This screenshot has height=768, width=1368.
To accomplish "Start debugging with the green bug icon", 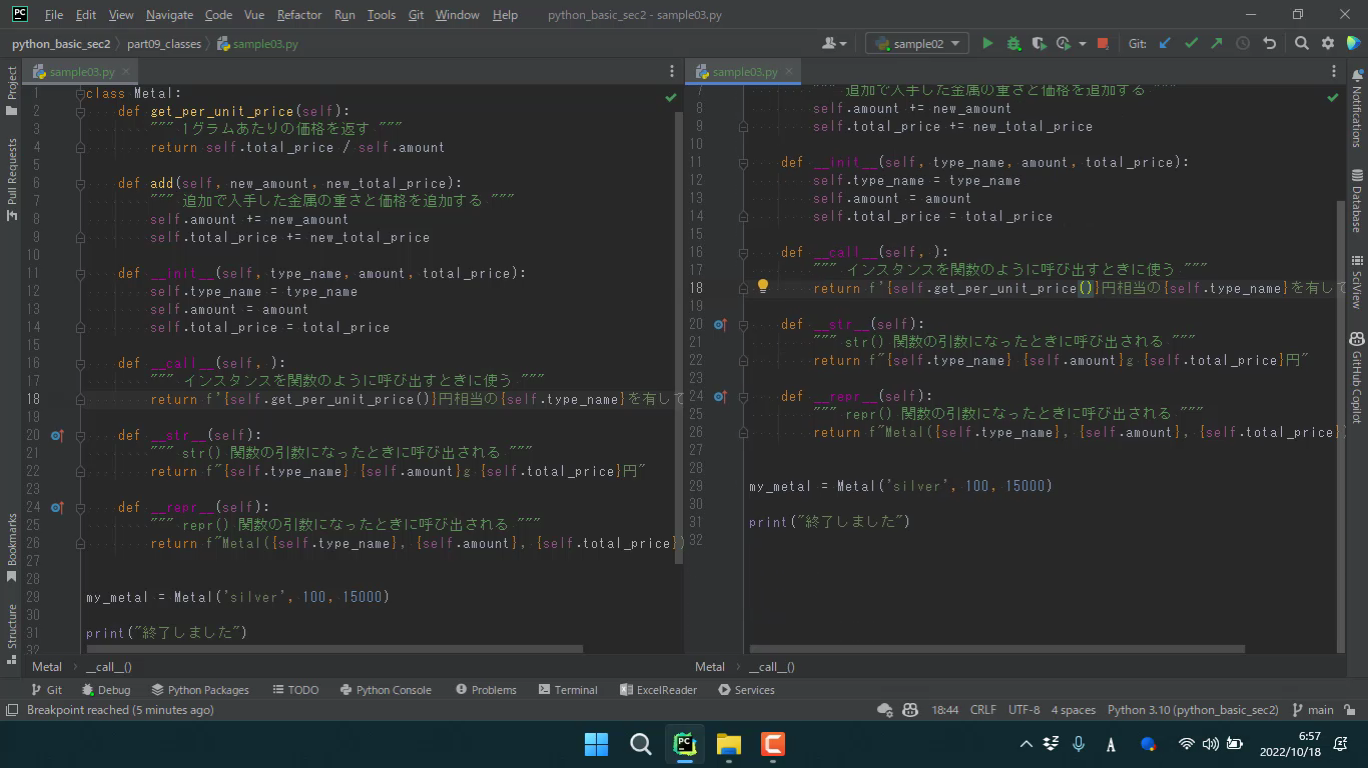I will coord(1014,44).
